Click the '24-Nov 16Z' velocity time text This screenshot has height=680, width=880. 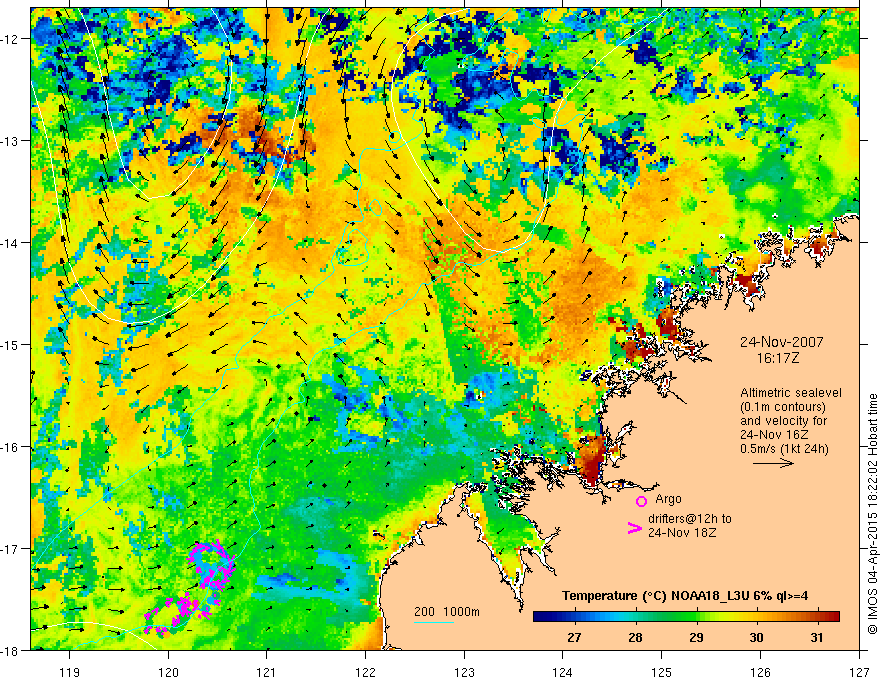tap(773, 435)
